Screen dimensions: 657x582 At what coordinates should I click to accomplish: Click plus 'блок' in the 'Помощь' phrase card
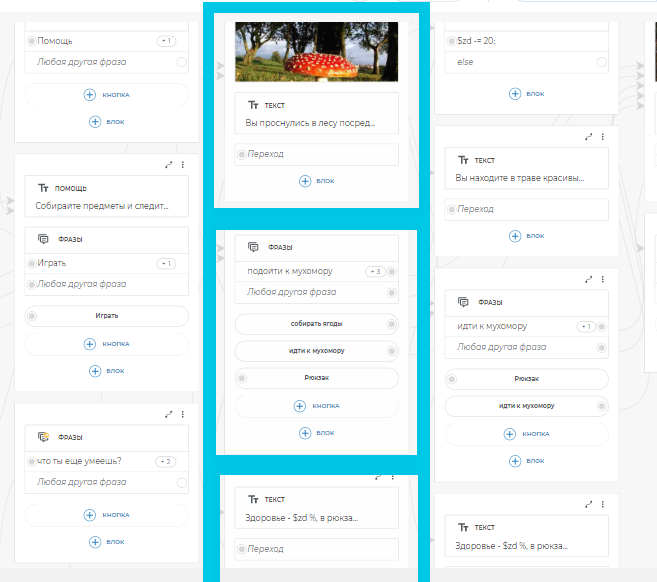click(95, 122)
